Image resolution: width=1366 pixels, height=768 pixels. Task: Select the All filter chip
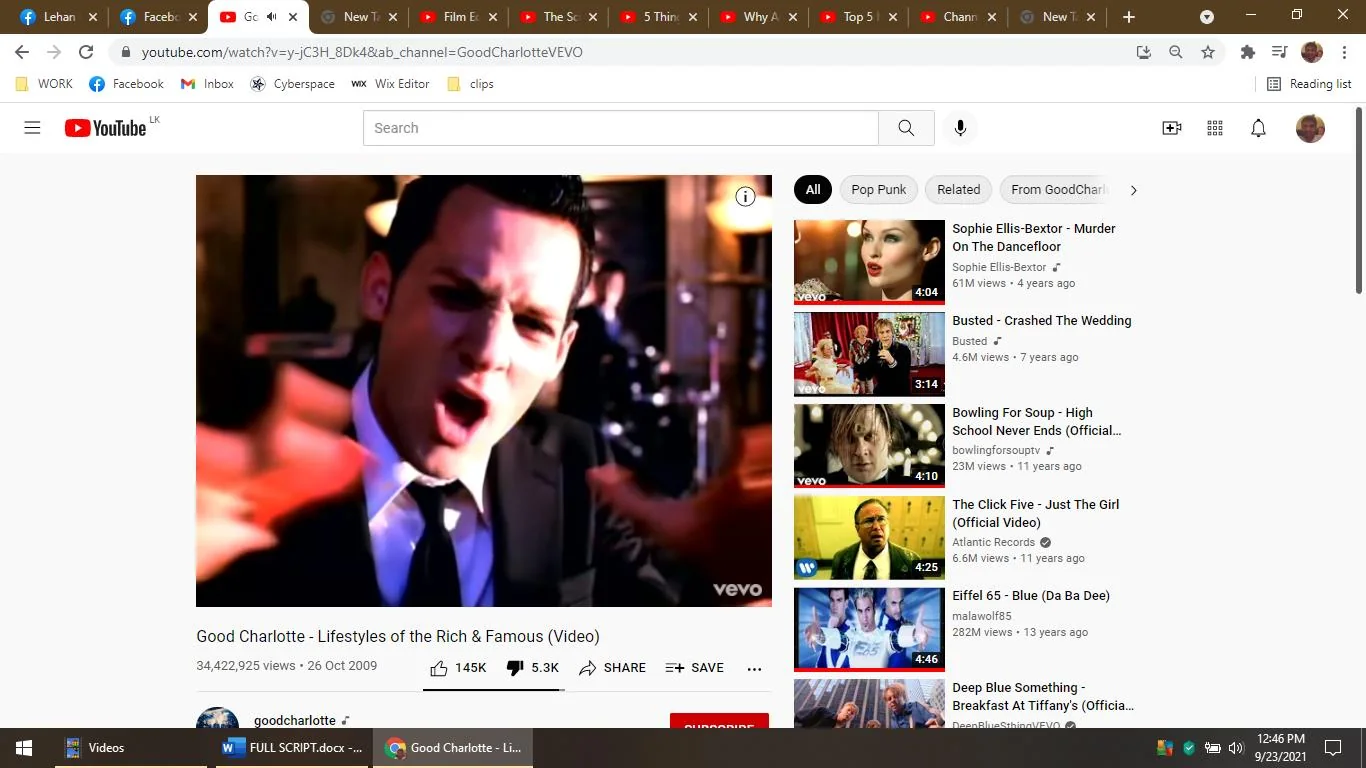click(x=813, y=190)
